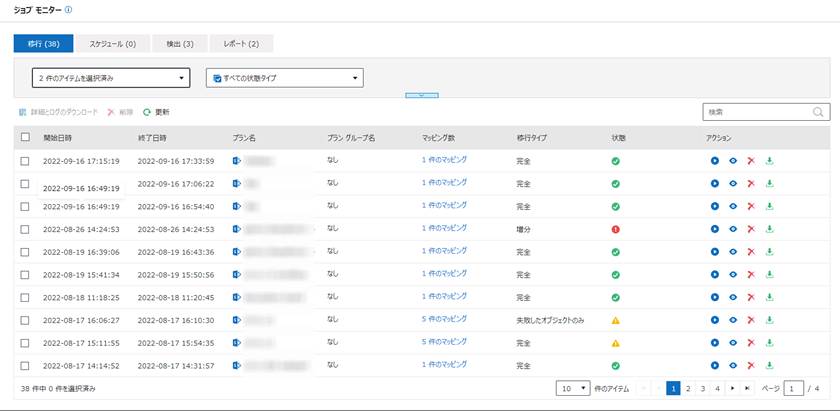Image resolution: width=840 pixels, height=411 pixels.
Task: Open the 10 items-per-page dropdown
Action: point(573,388)
